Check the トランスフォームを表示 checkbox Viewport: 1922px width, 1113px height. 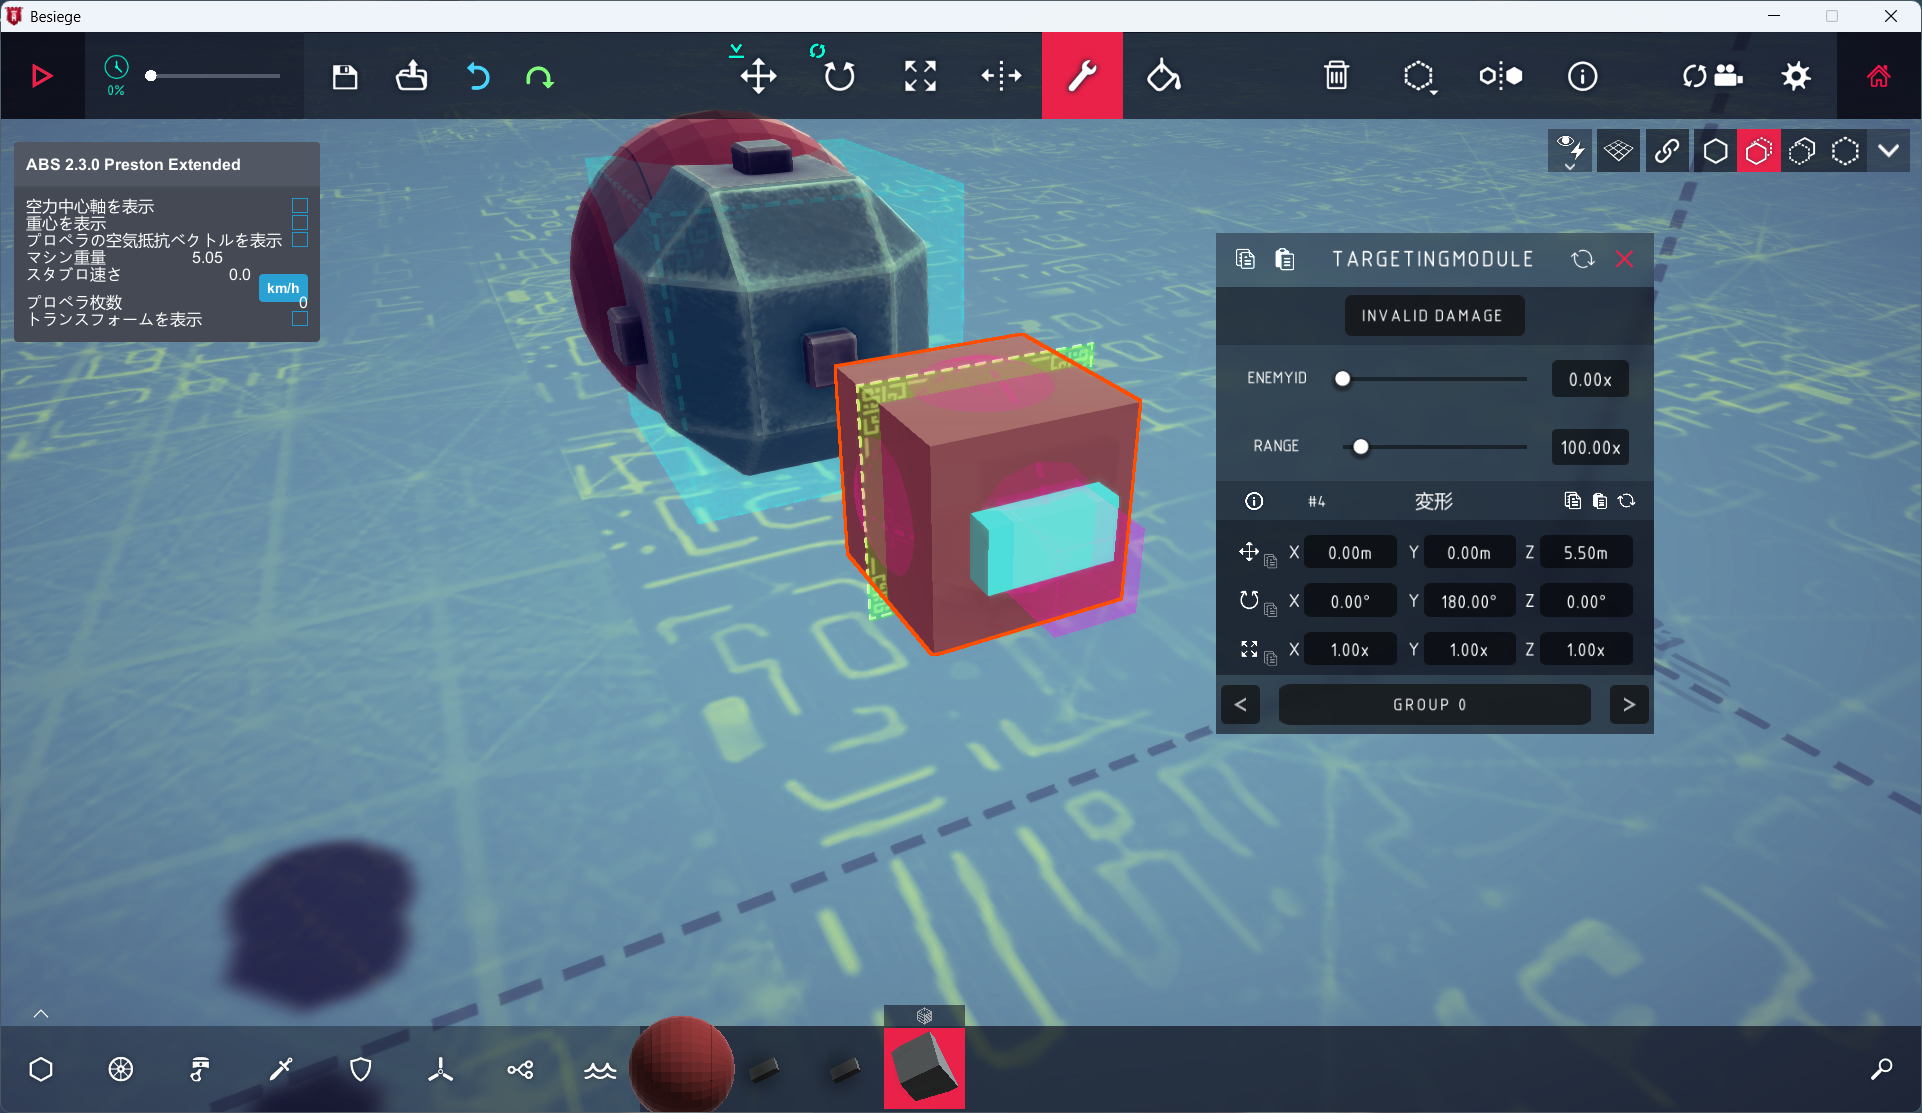[x=300, y=319]
